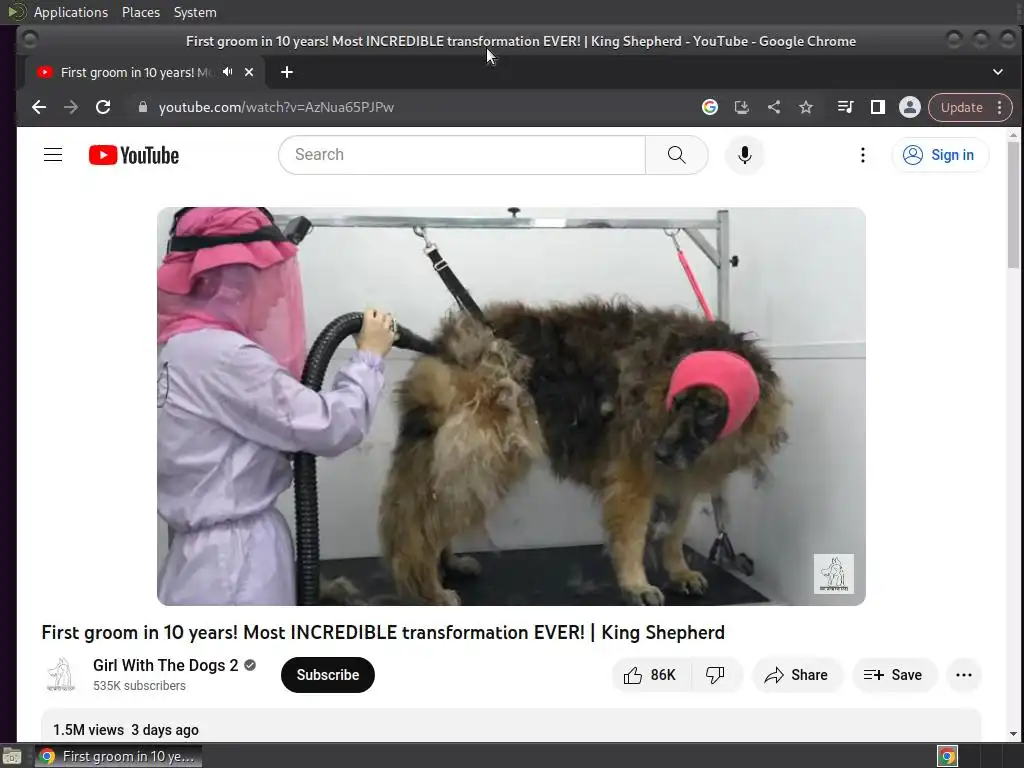Click channel watermark in video corner

(x=833, y=573)
